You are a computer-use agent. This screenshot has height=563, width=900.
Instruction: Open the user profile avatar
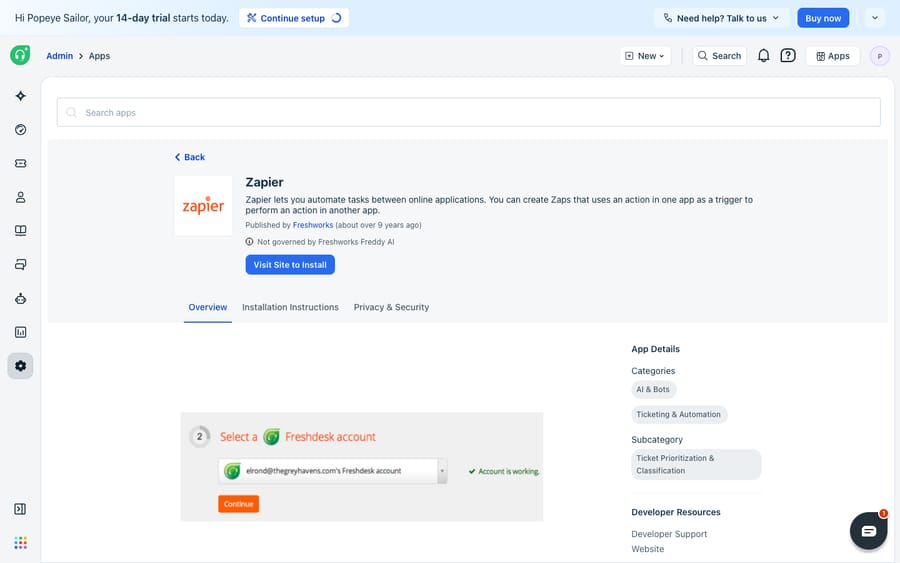pyautogui.click(x=879, y=56)
